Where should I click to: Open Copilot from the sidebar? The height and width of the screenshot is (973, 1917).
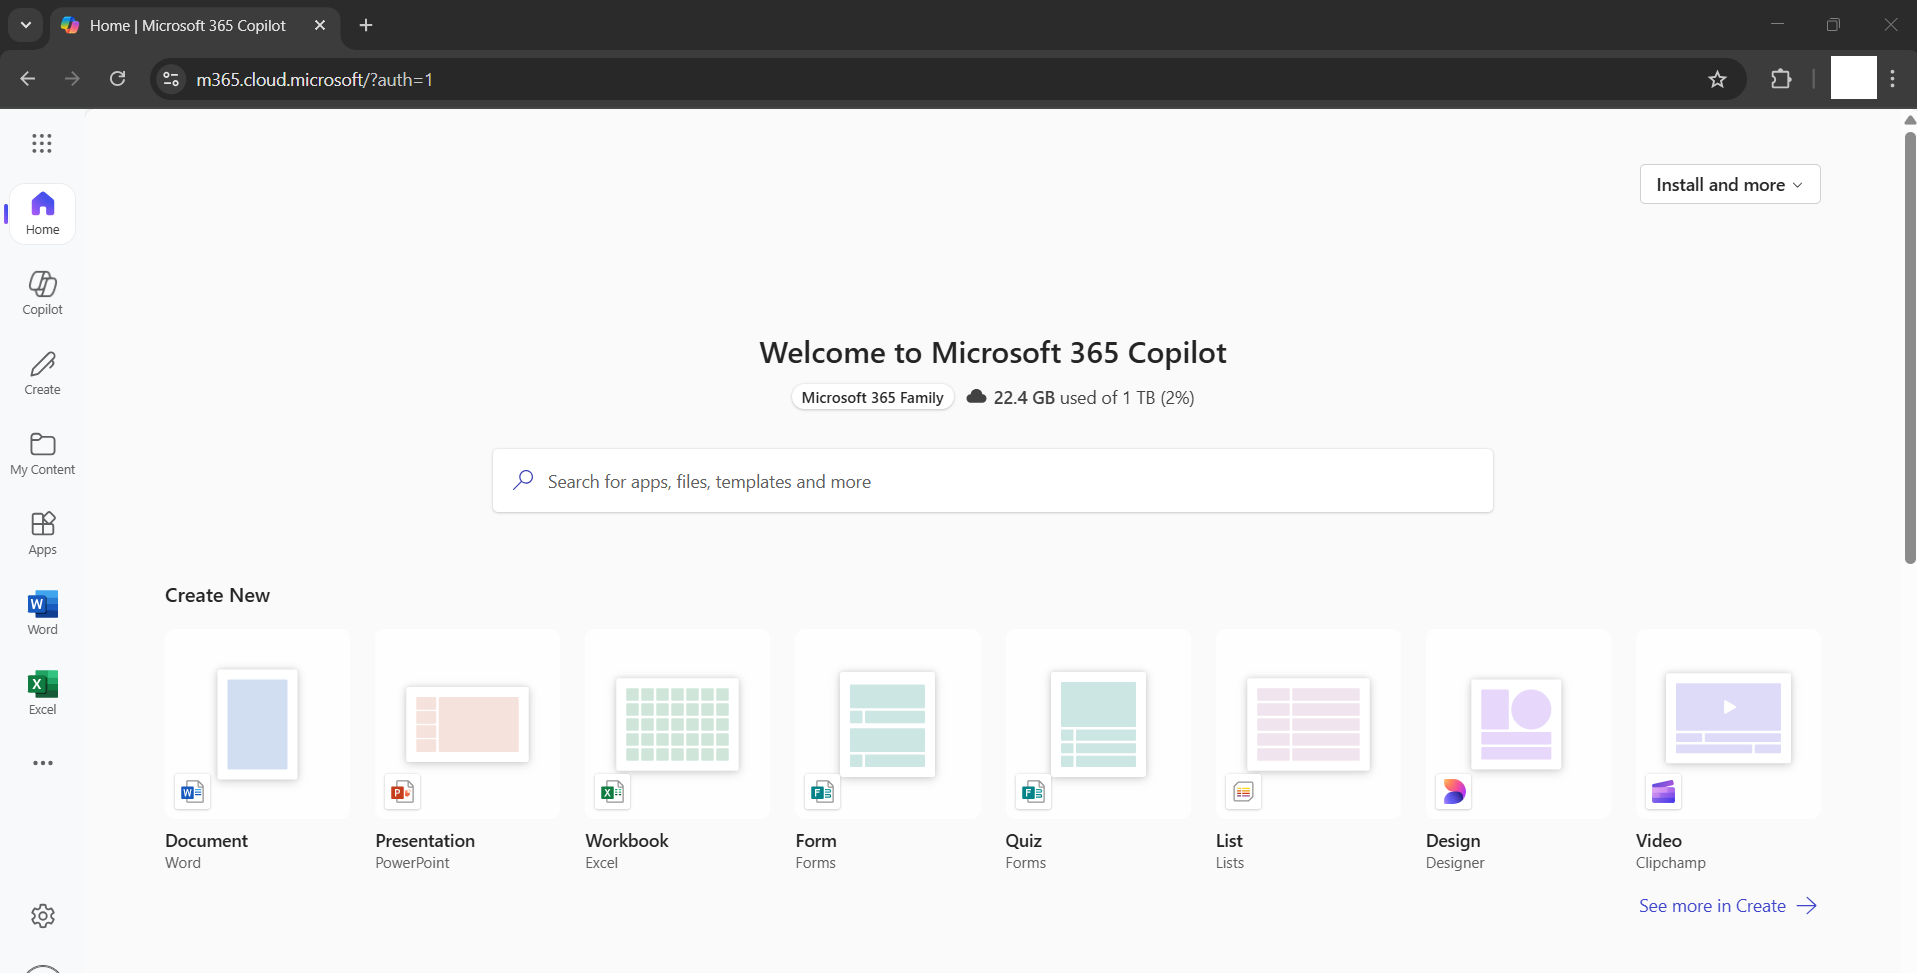pyautogui.click(x=42, y=293)
